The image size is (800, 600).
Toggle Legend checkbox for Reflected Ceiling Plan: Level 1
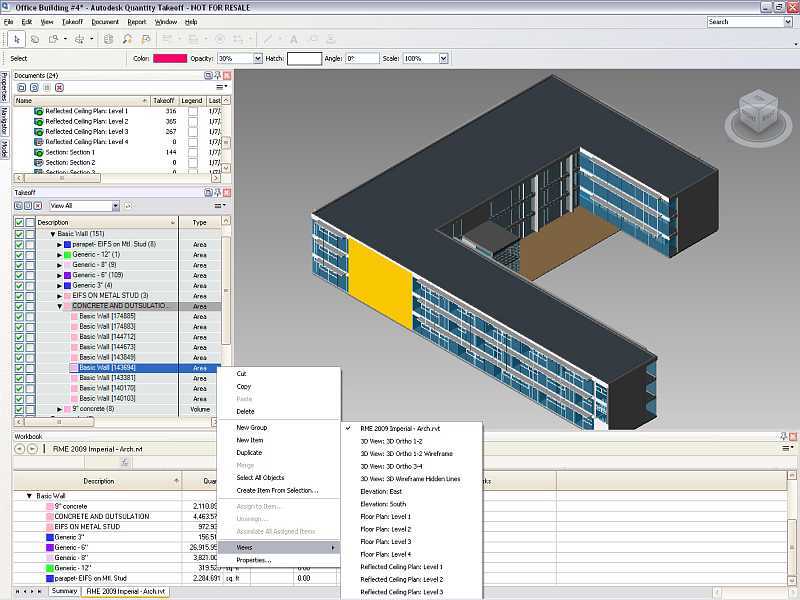coord(192,111)
